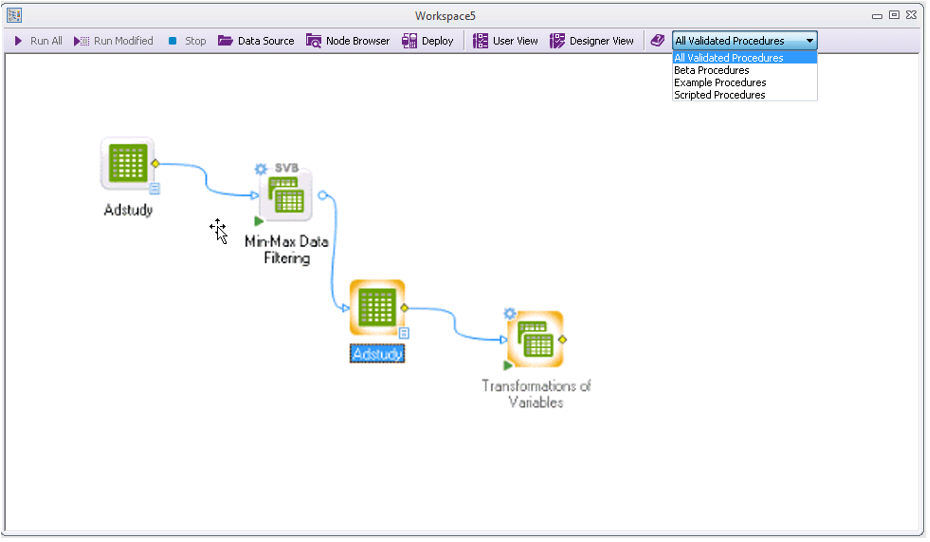Screen dimensions: 930x542
Task: Open the Node Browser
Action: pyautogui.click(x=348, y=41)
